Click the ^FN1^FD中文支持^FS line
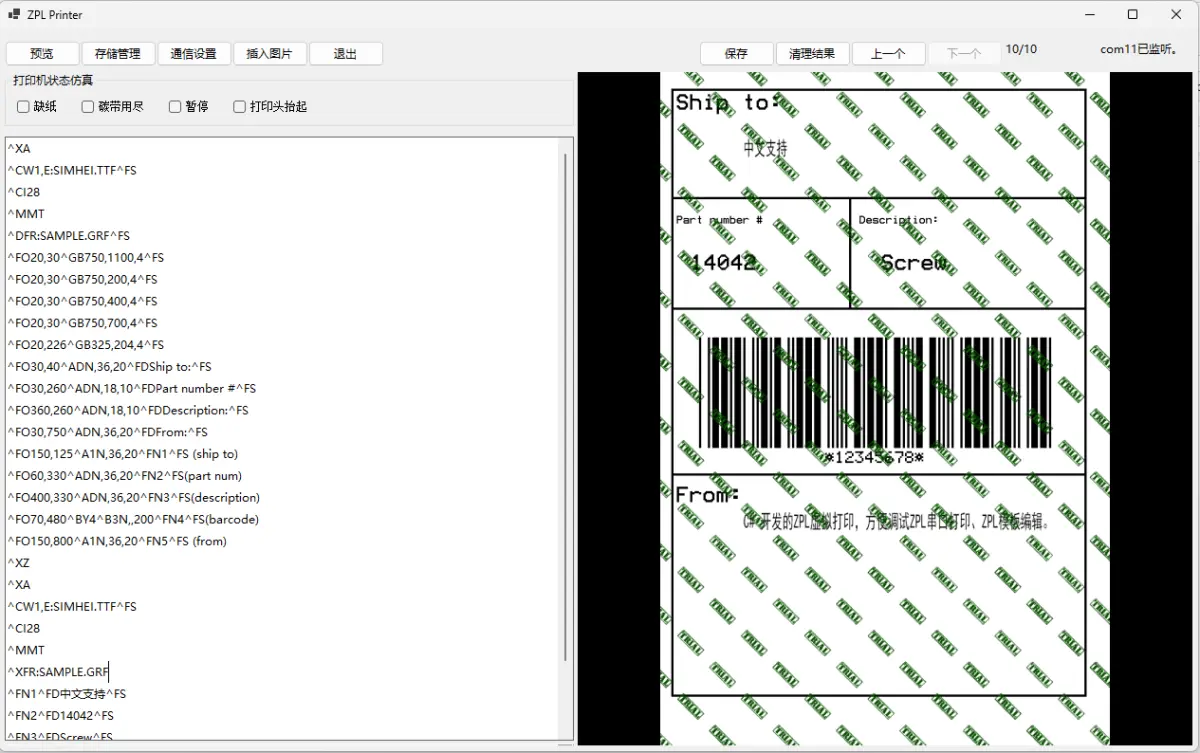 pos(66,694)
